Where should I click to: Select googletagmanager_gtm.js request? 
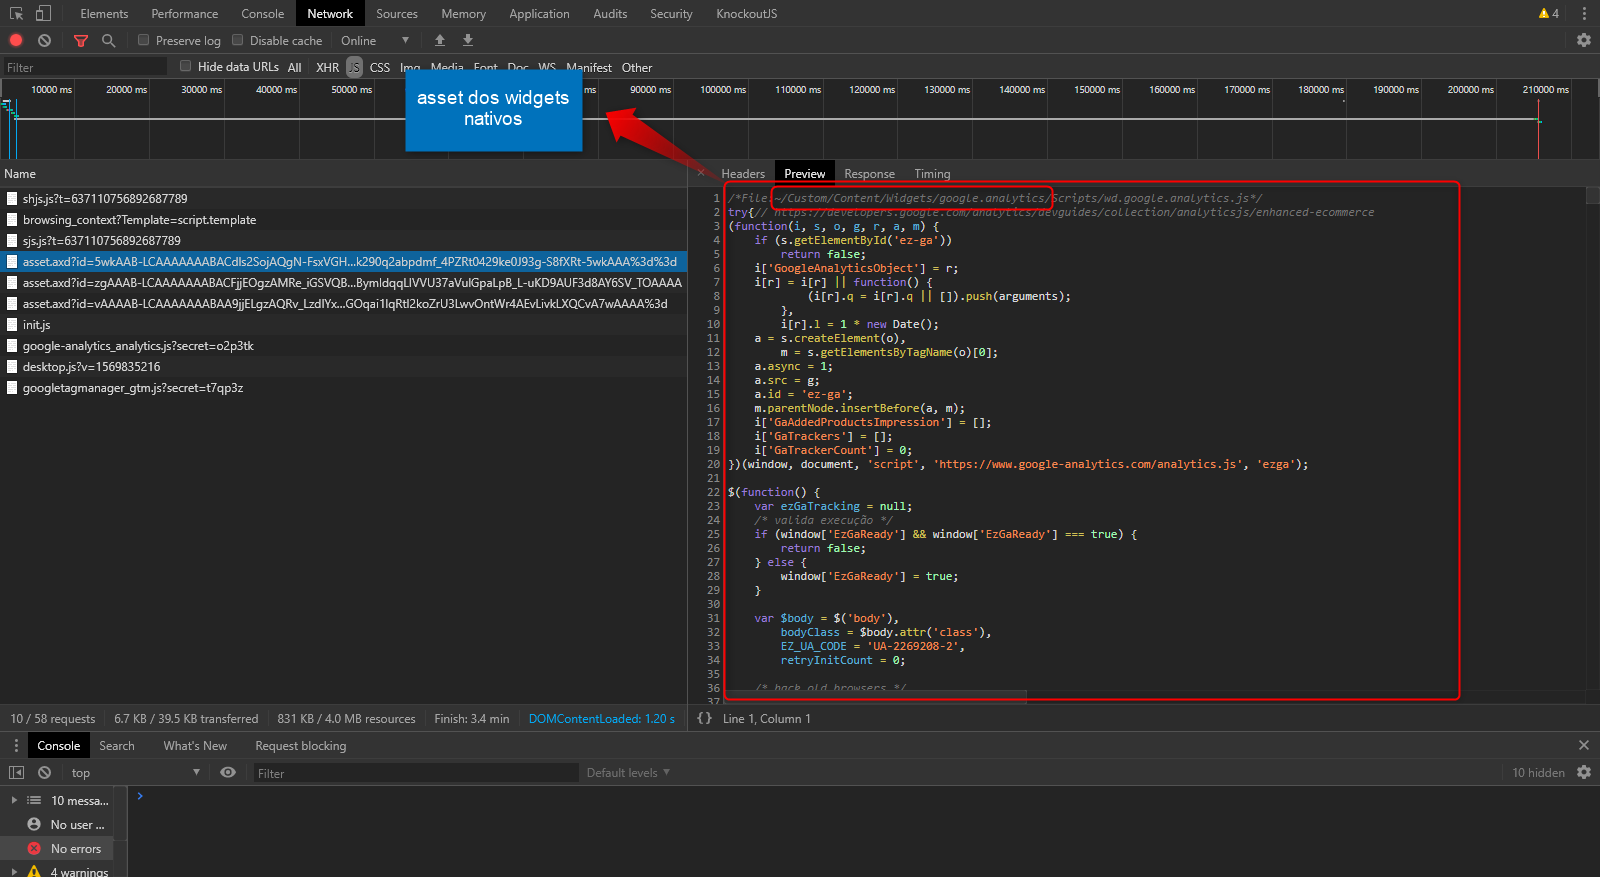coord(343,388)
